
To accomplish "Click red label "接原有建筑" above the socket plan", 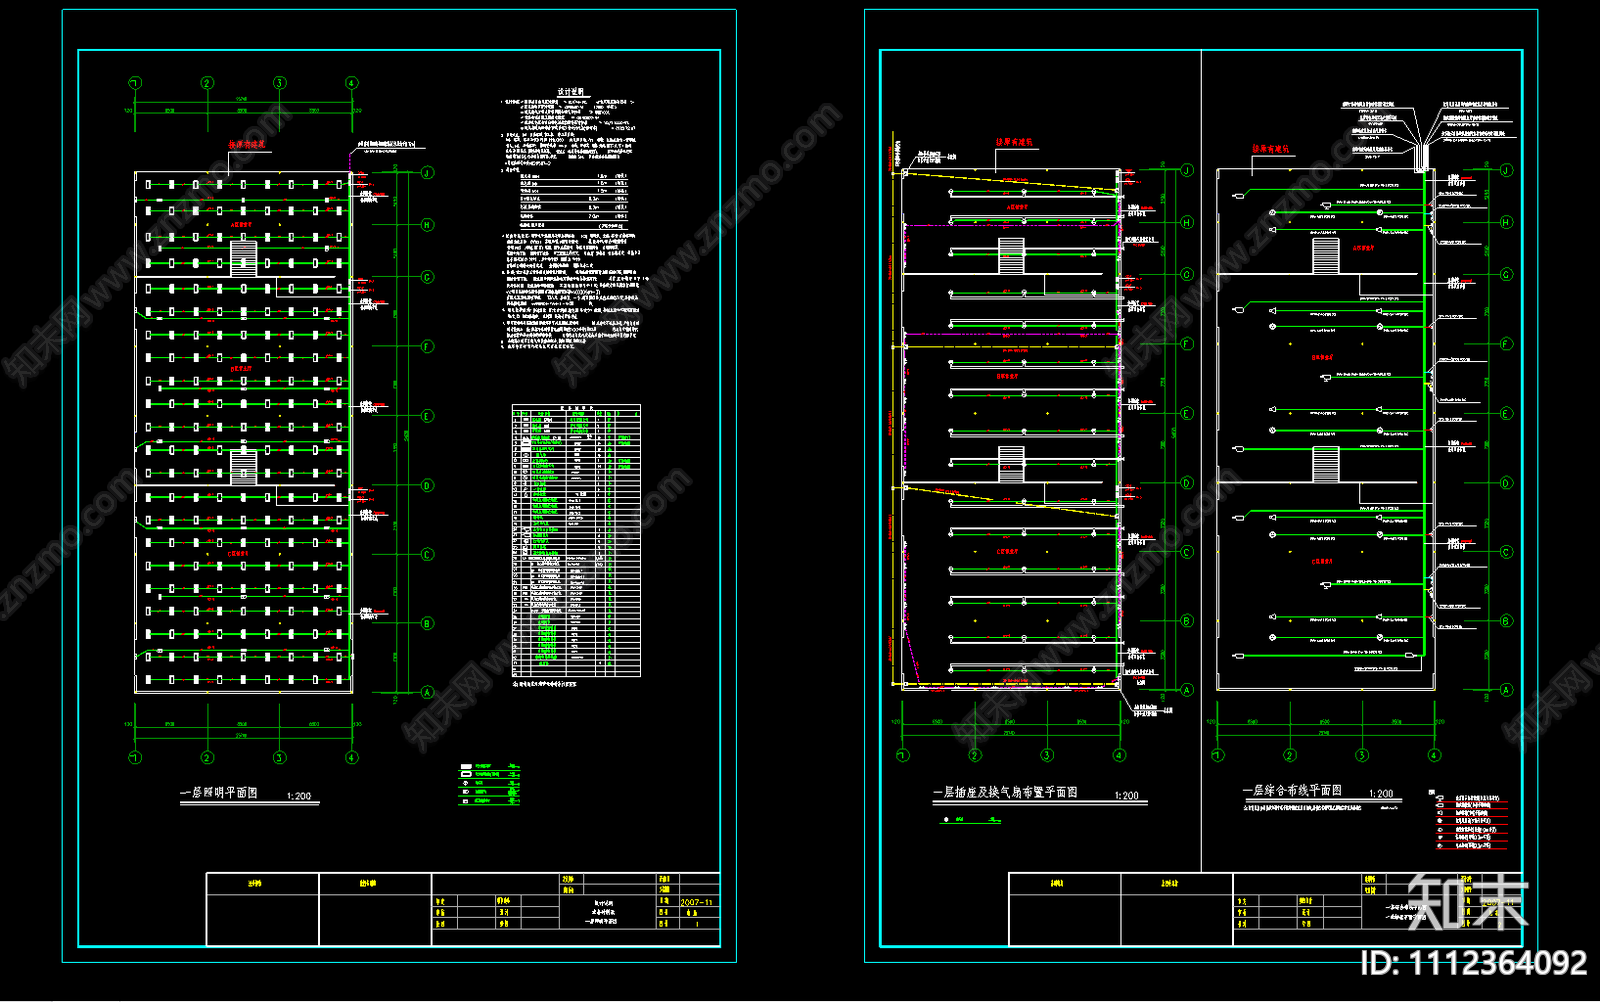I will point(1013,143).
